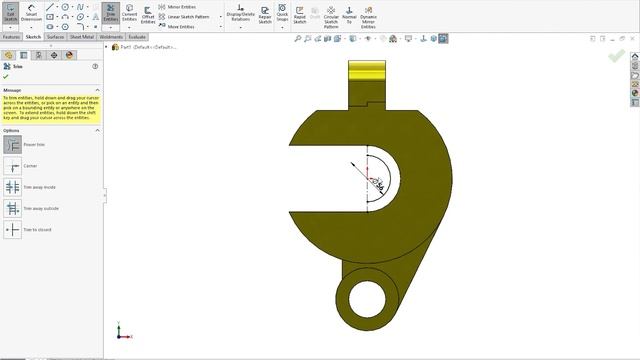Open Trim help question mark
Viewport: 640px width, 360px height.
click(95, 66)
